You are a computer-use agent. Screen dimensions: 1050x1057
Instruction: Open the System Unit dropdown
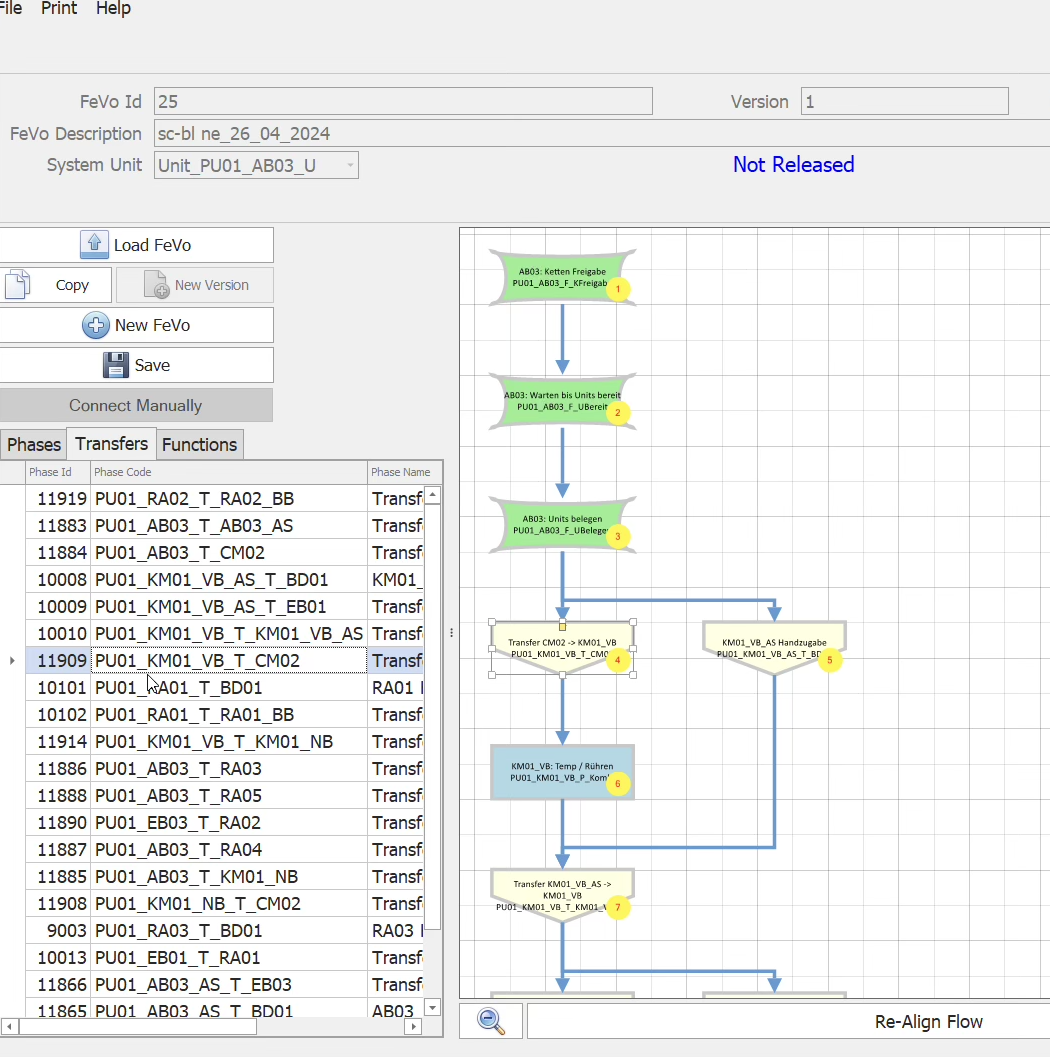350,165
